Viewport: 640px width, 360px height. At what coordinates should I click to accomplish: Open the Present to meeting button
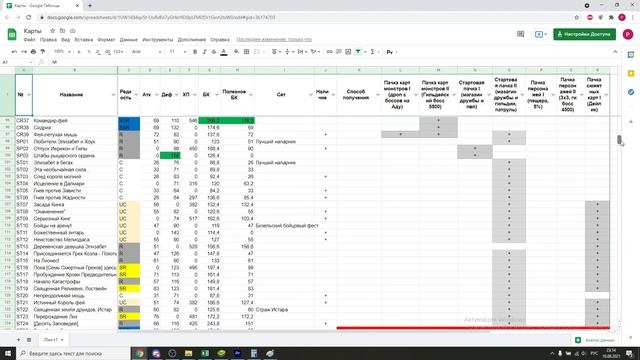541,34
